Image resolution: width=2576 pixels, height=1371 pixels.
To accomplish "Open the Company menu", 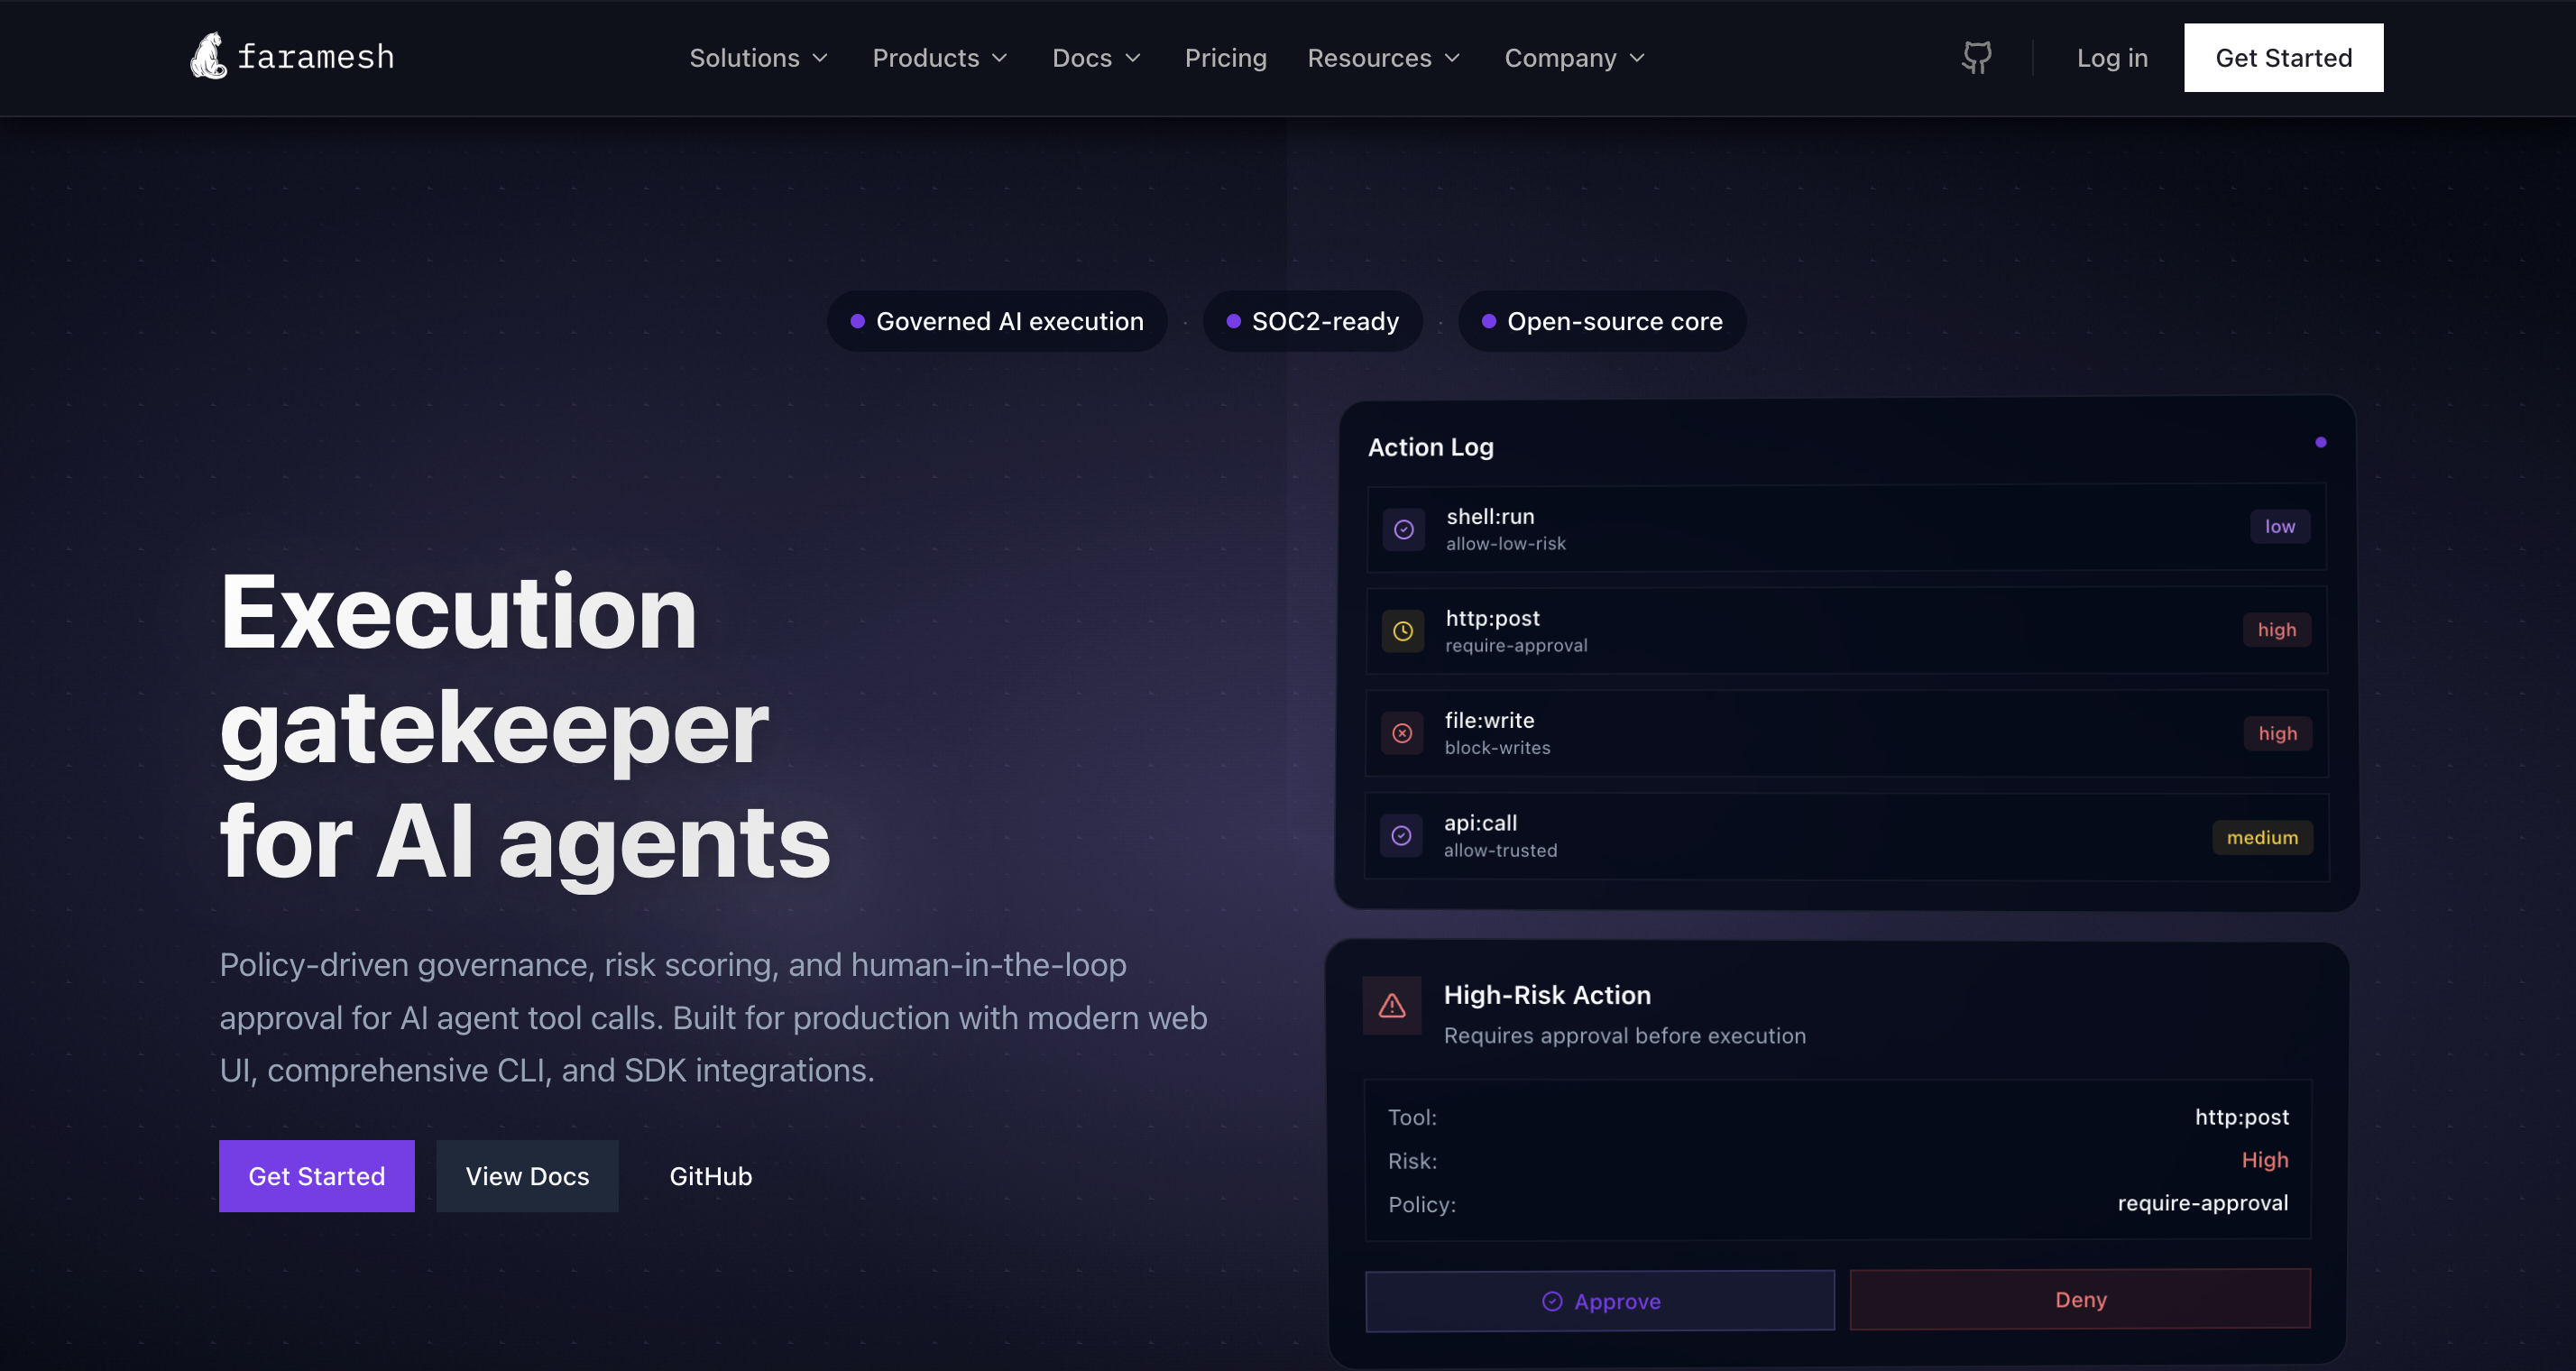I will (1573, 58).
